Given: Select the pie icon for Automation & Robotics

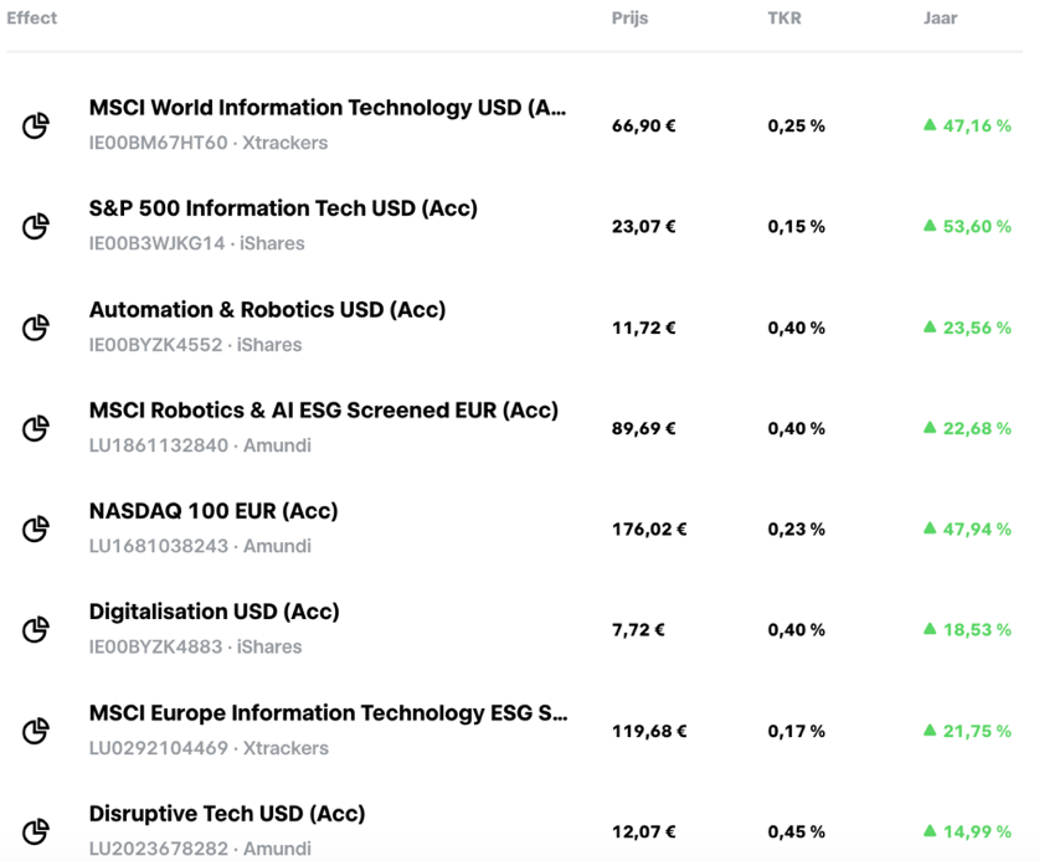Looking at the screenshot, I should coord(36,327).
